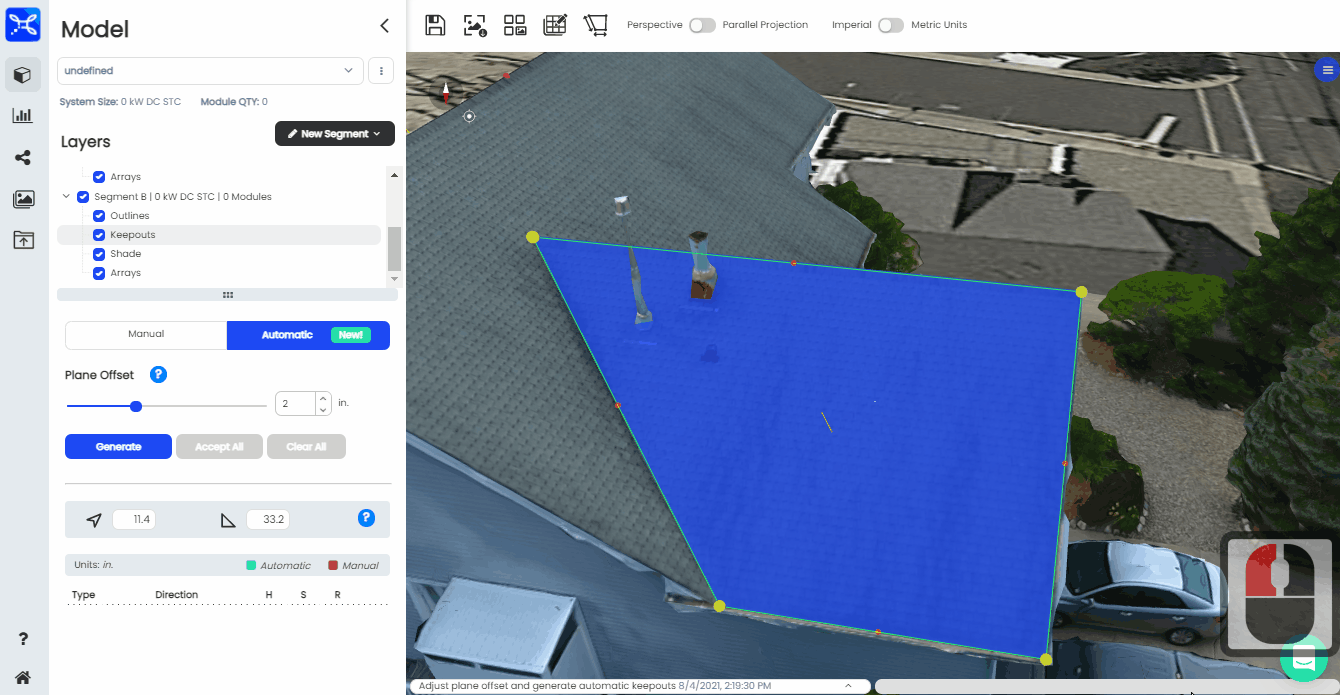Toggle Perspective / Parallel Projection switch
This screenshot has width=1340, height=695.
[x=702, y=25]
